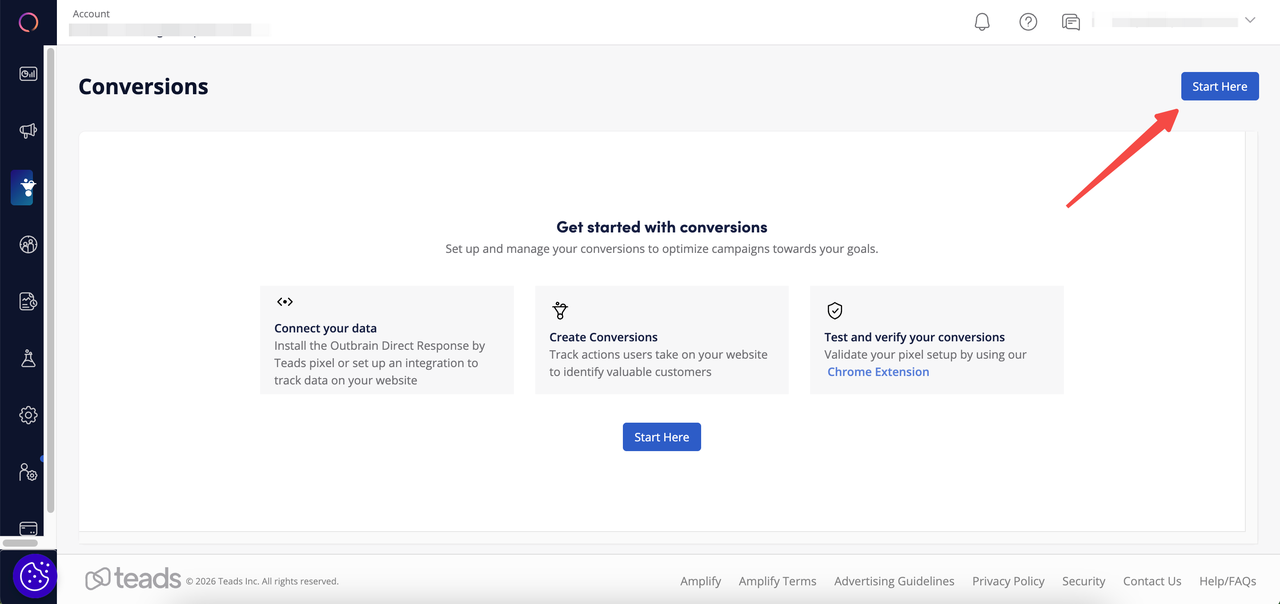This screenshot has width=1280, height=604.
Task: Open the settings gear in sidebar
Action: (x=28, y=415)
